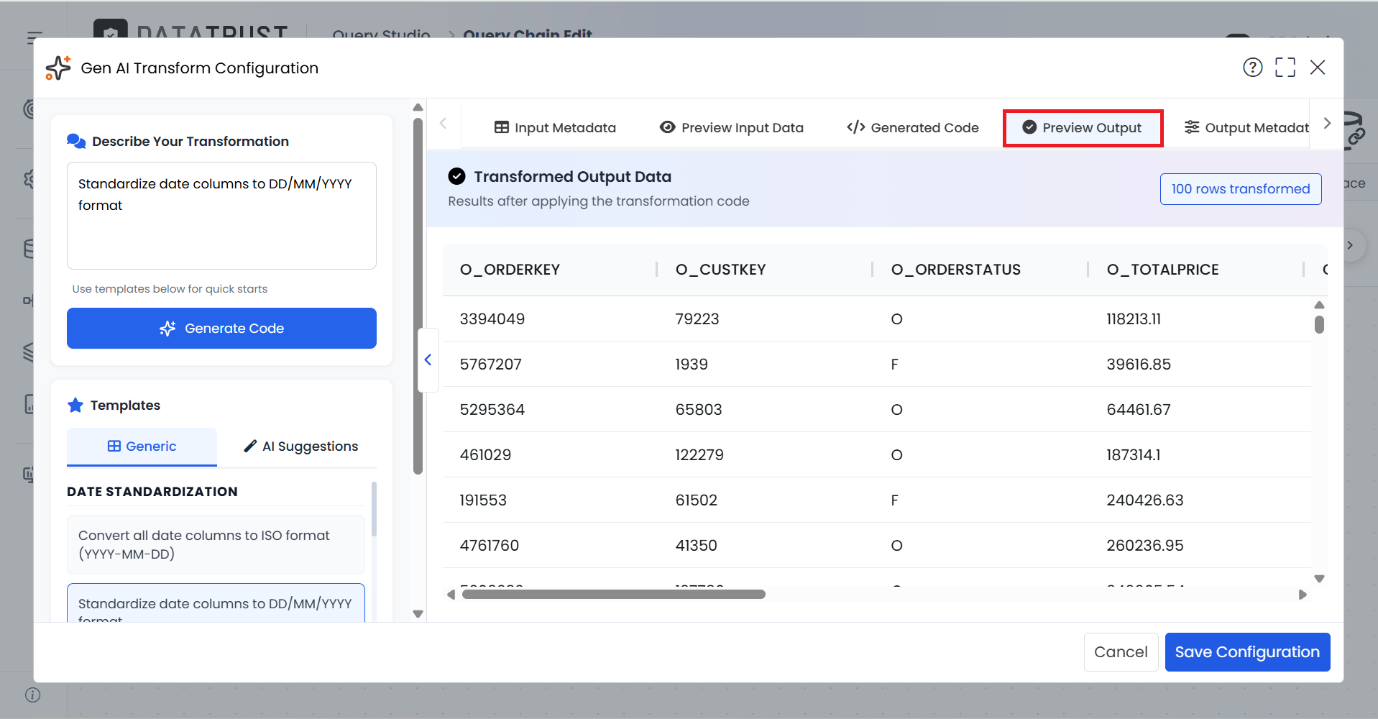Go to the Output Metadata tab
This screenshot has height=719, width=1378.
coord(1246,128)
